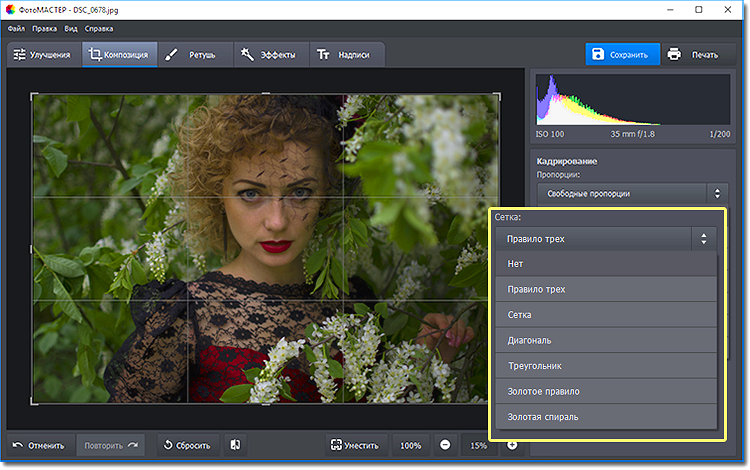Set zoom with the 100% button
Viewport: 750px width, 470px height.
[x=410, y=445]
